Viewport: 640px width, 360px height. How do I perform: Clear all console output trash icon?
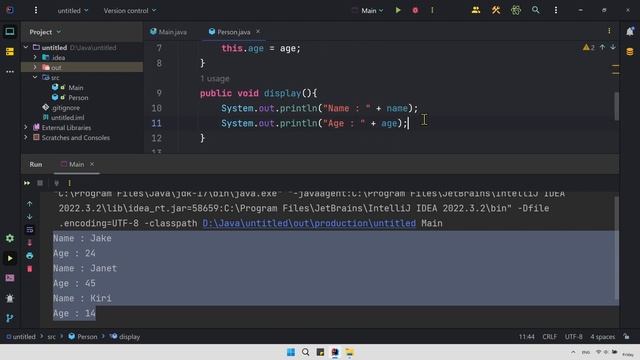click(x=30, y=269)
